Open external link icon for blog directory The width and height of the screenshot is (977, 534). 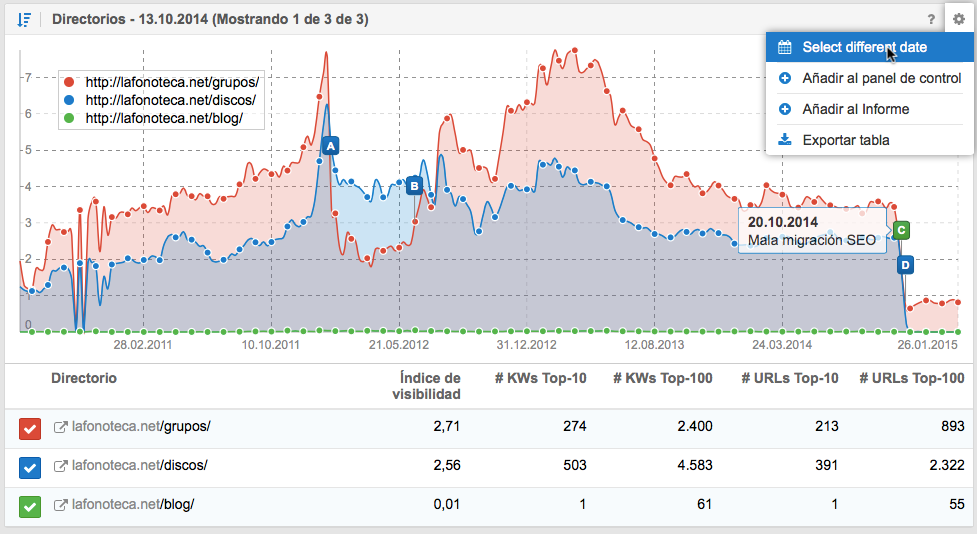[60, 506]
